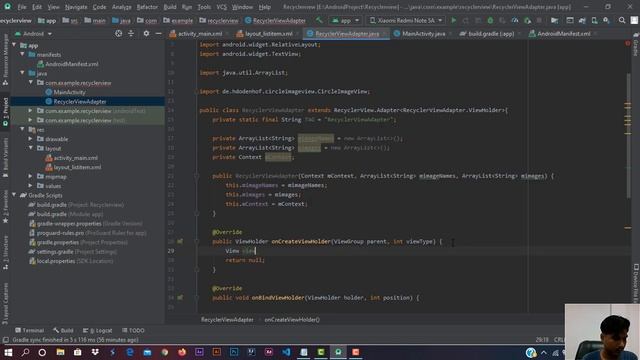This screenshot has width=640, height=360.
Task: Open the TODO tool window
Action: [133, 331]
